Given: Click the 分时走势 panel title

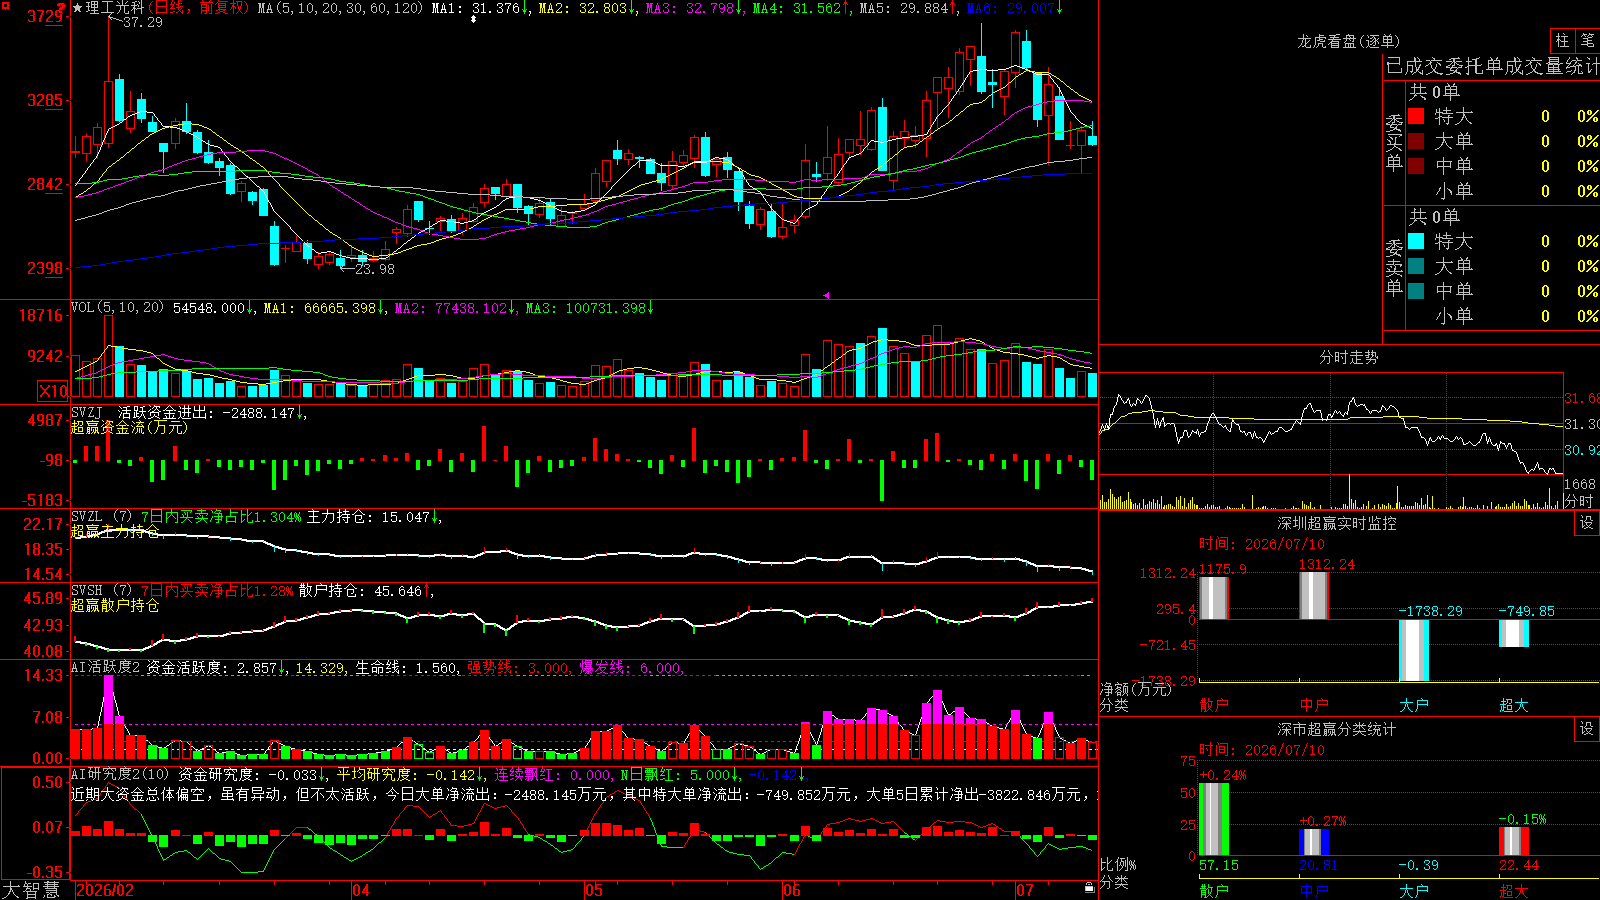Looking at the screenshot, I should click(x=1349, y=357).
